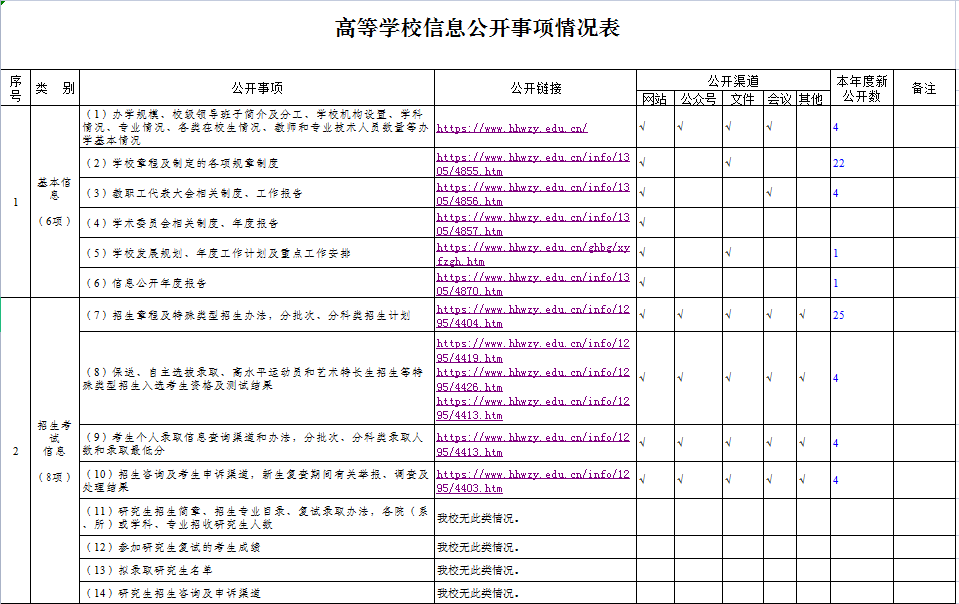The image size is (959, 604).
Task: Click the title 高等学校信息公开事项情况表
Action: tap(478, 28)
